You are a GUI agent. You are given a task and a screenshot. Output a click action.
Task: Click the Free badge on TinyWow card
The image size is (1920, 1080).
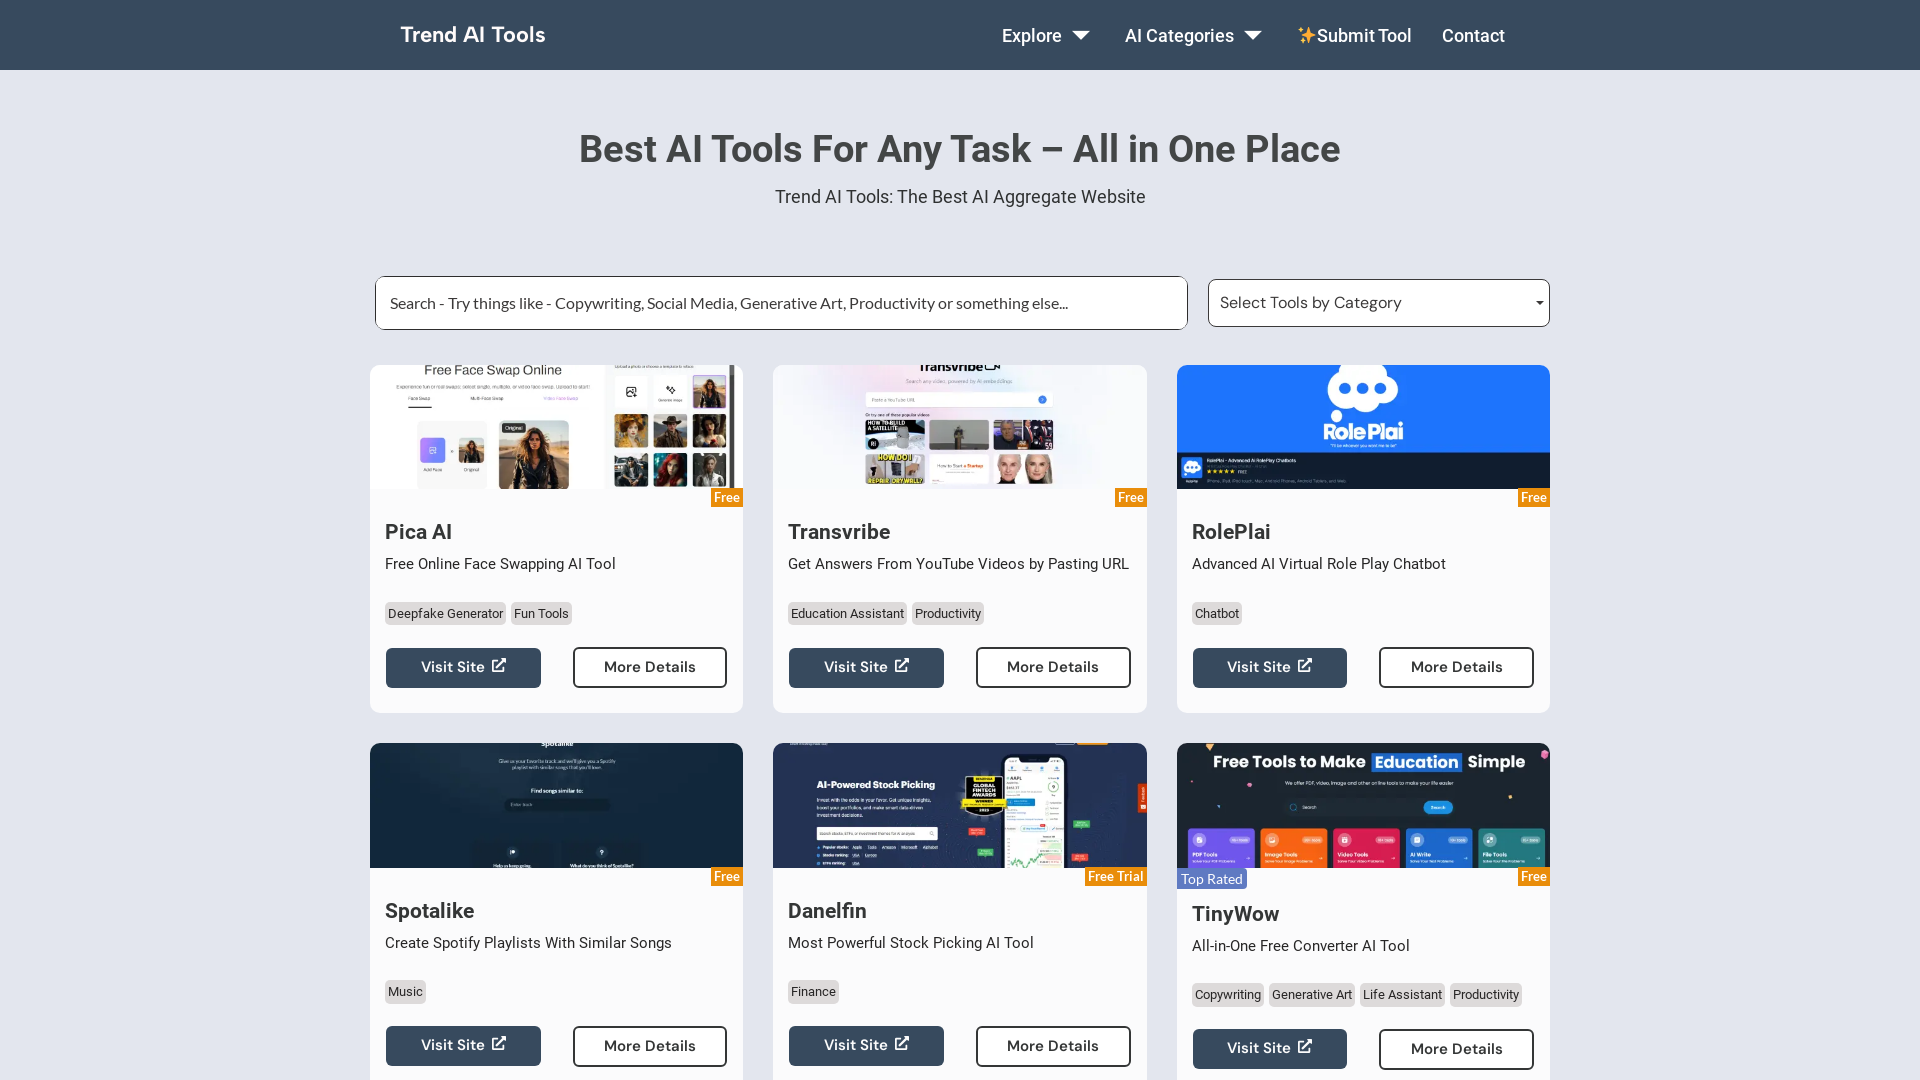click(1534, 877)
